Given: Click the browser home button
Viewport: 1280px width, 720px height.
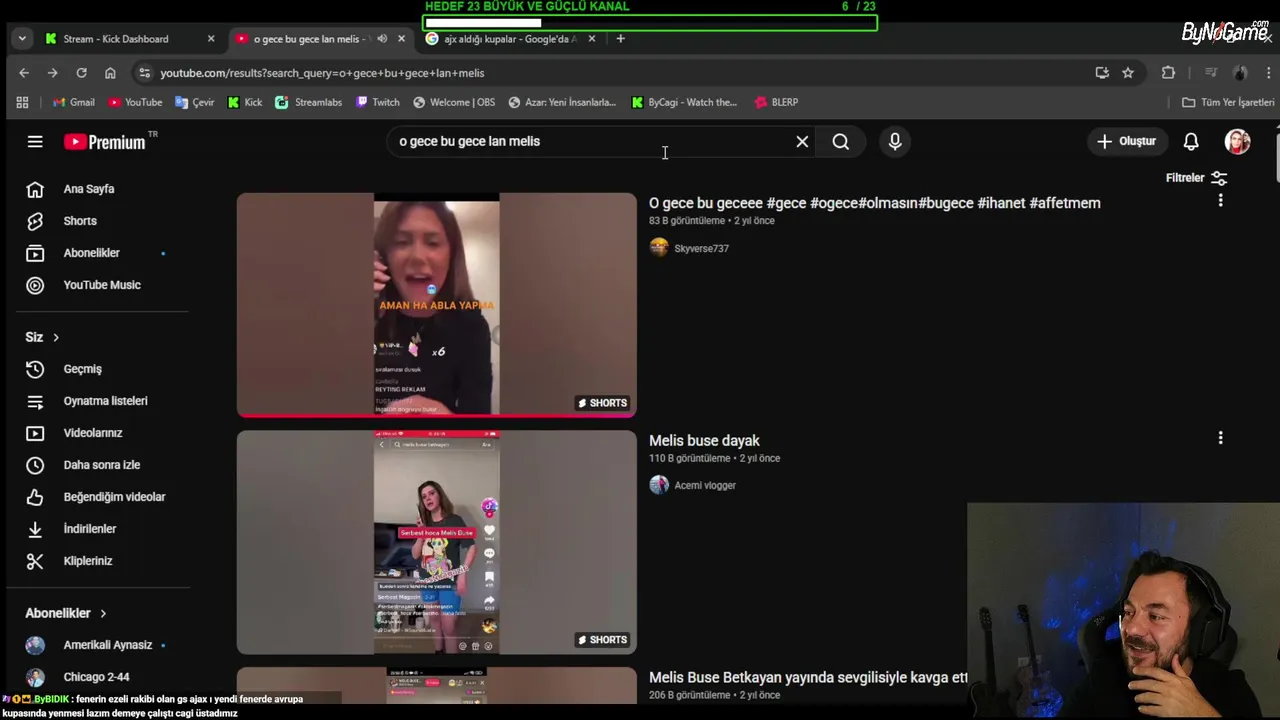Looking at the screenshot, I should [110, 73].
